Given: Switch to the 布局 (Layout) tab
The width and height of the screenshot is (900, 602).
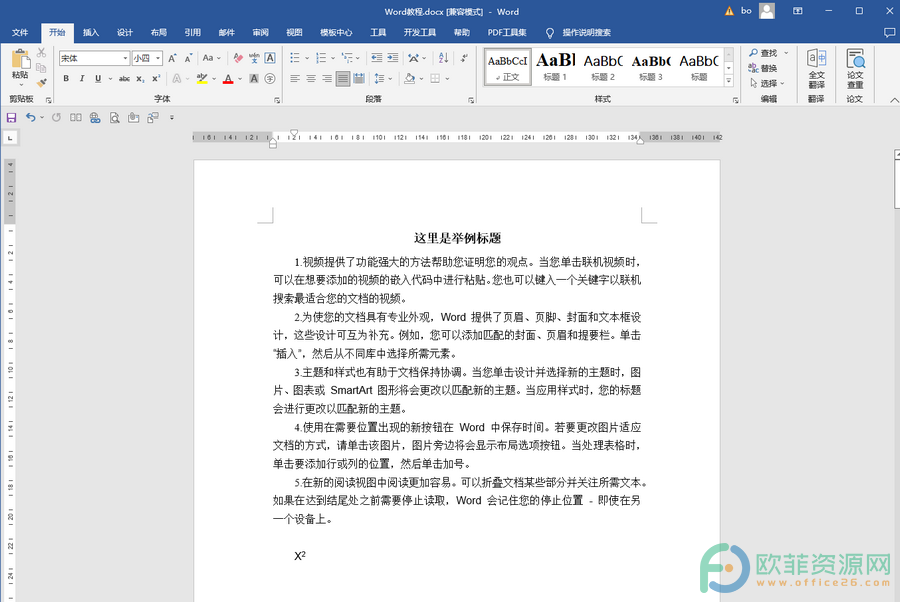Looking at the screenshot, I should (158, 33).
